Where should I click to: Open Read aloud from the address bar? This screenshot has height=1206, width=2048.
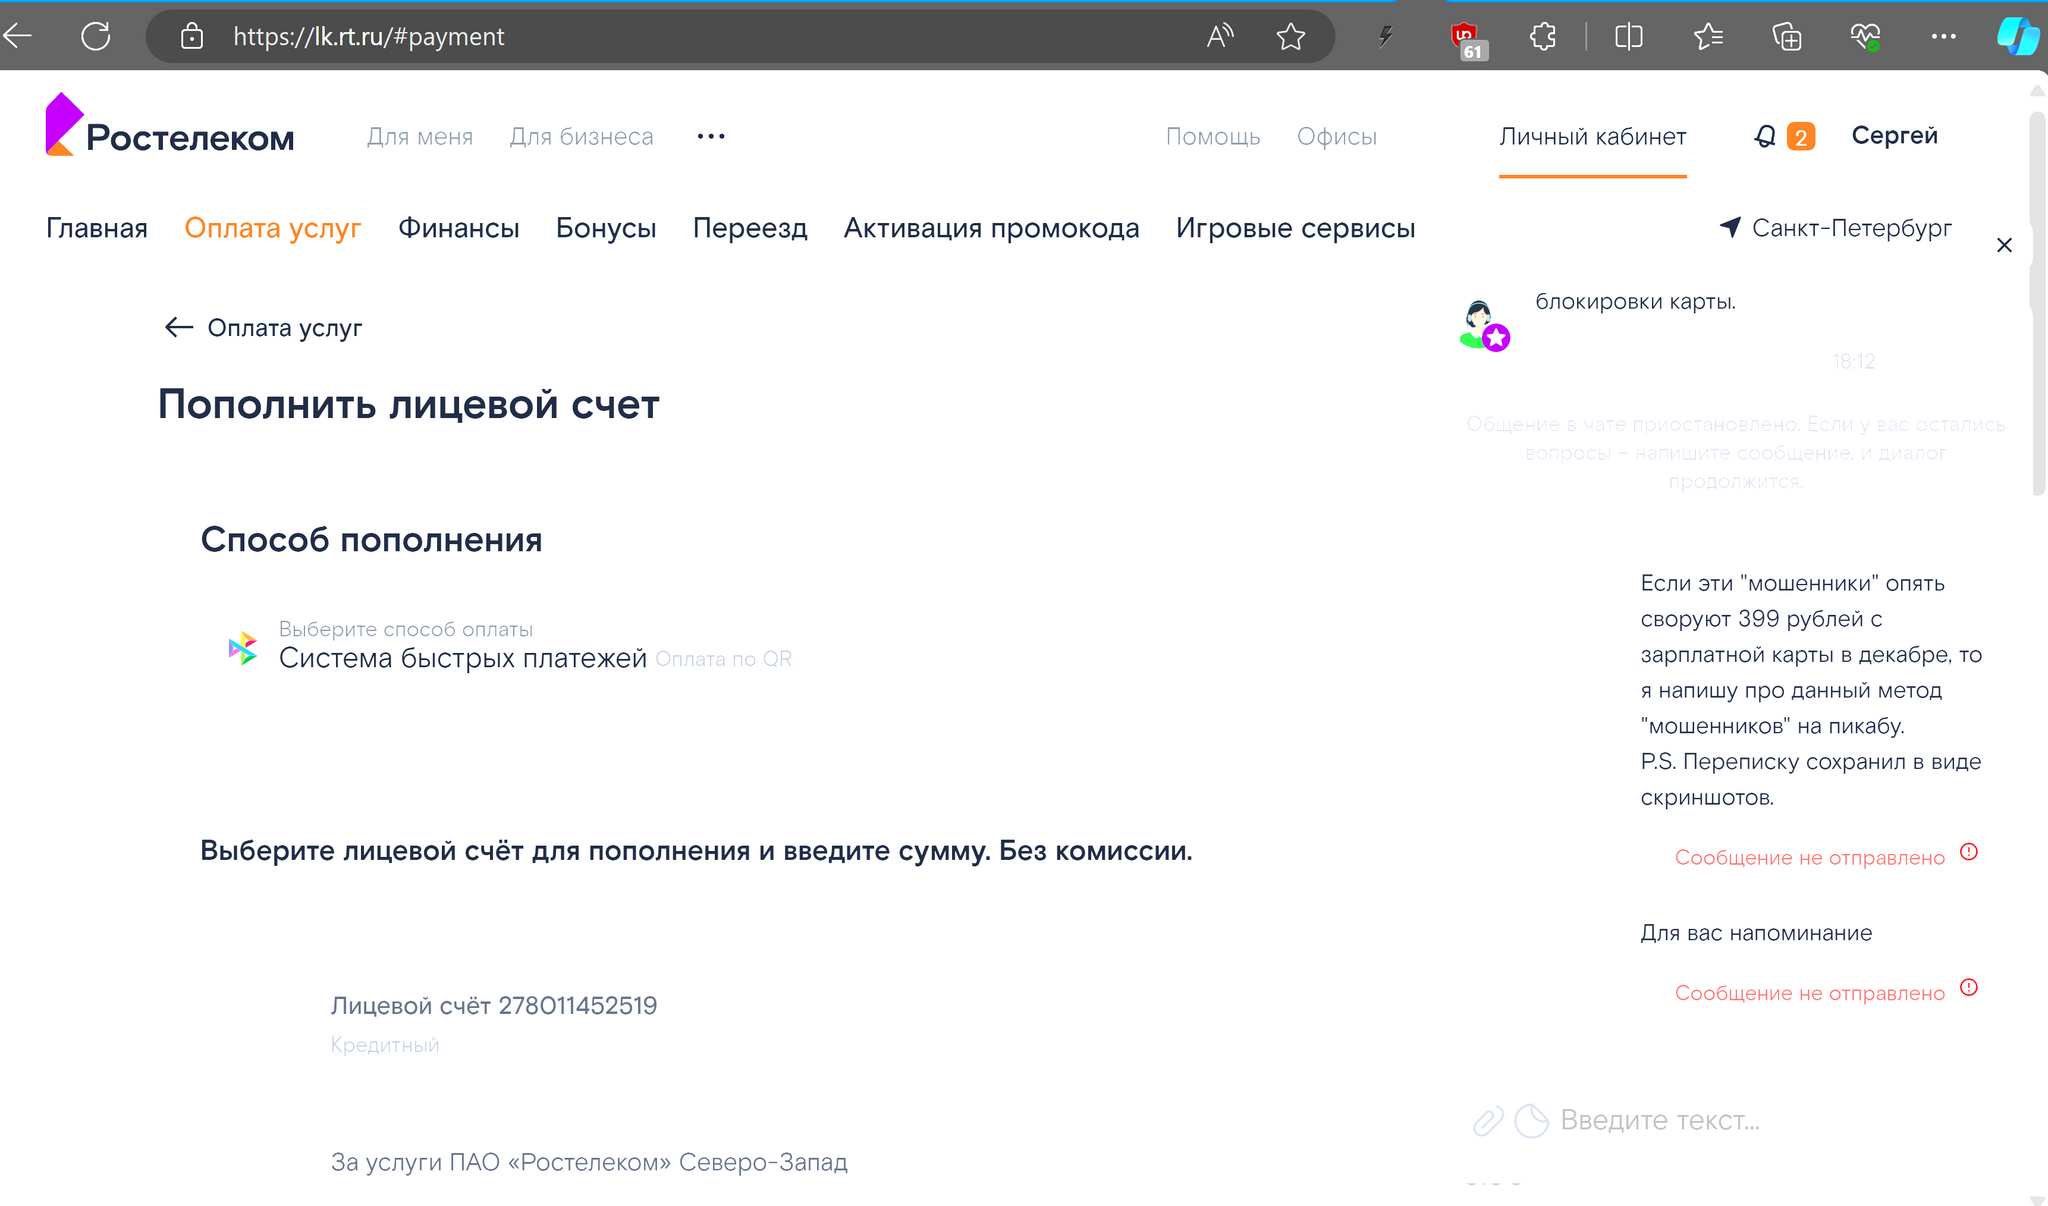(1220, 37)
